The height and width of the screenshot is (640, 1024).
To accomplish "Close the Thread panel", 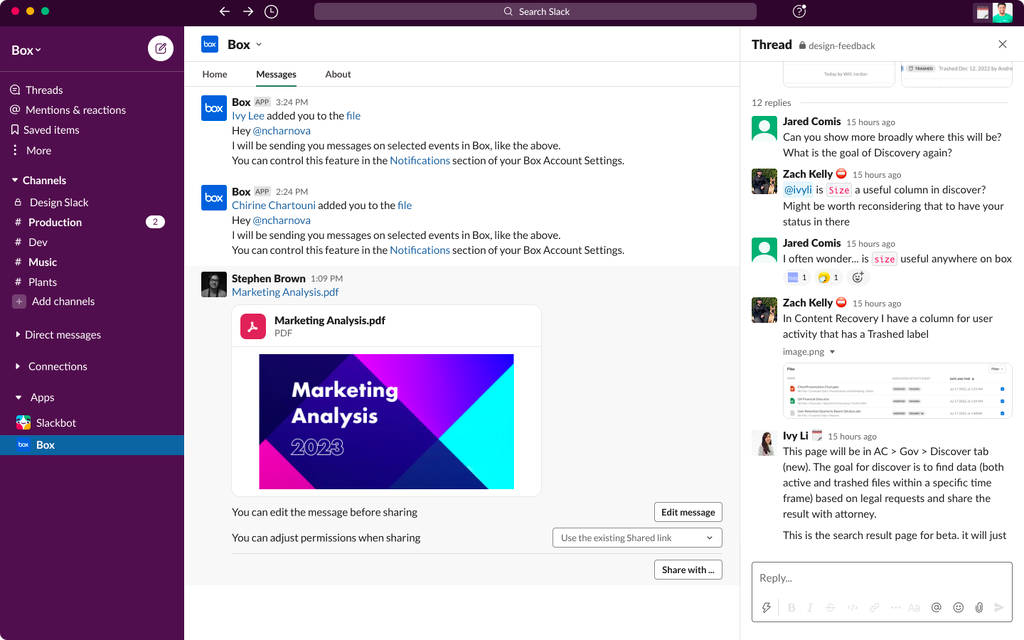I will 1002,44.
